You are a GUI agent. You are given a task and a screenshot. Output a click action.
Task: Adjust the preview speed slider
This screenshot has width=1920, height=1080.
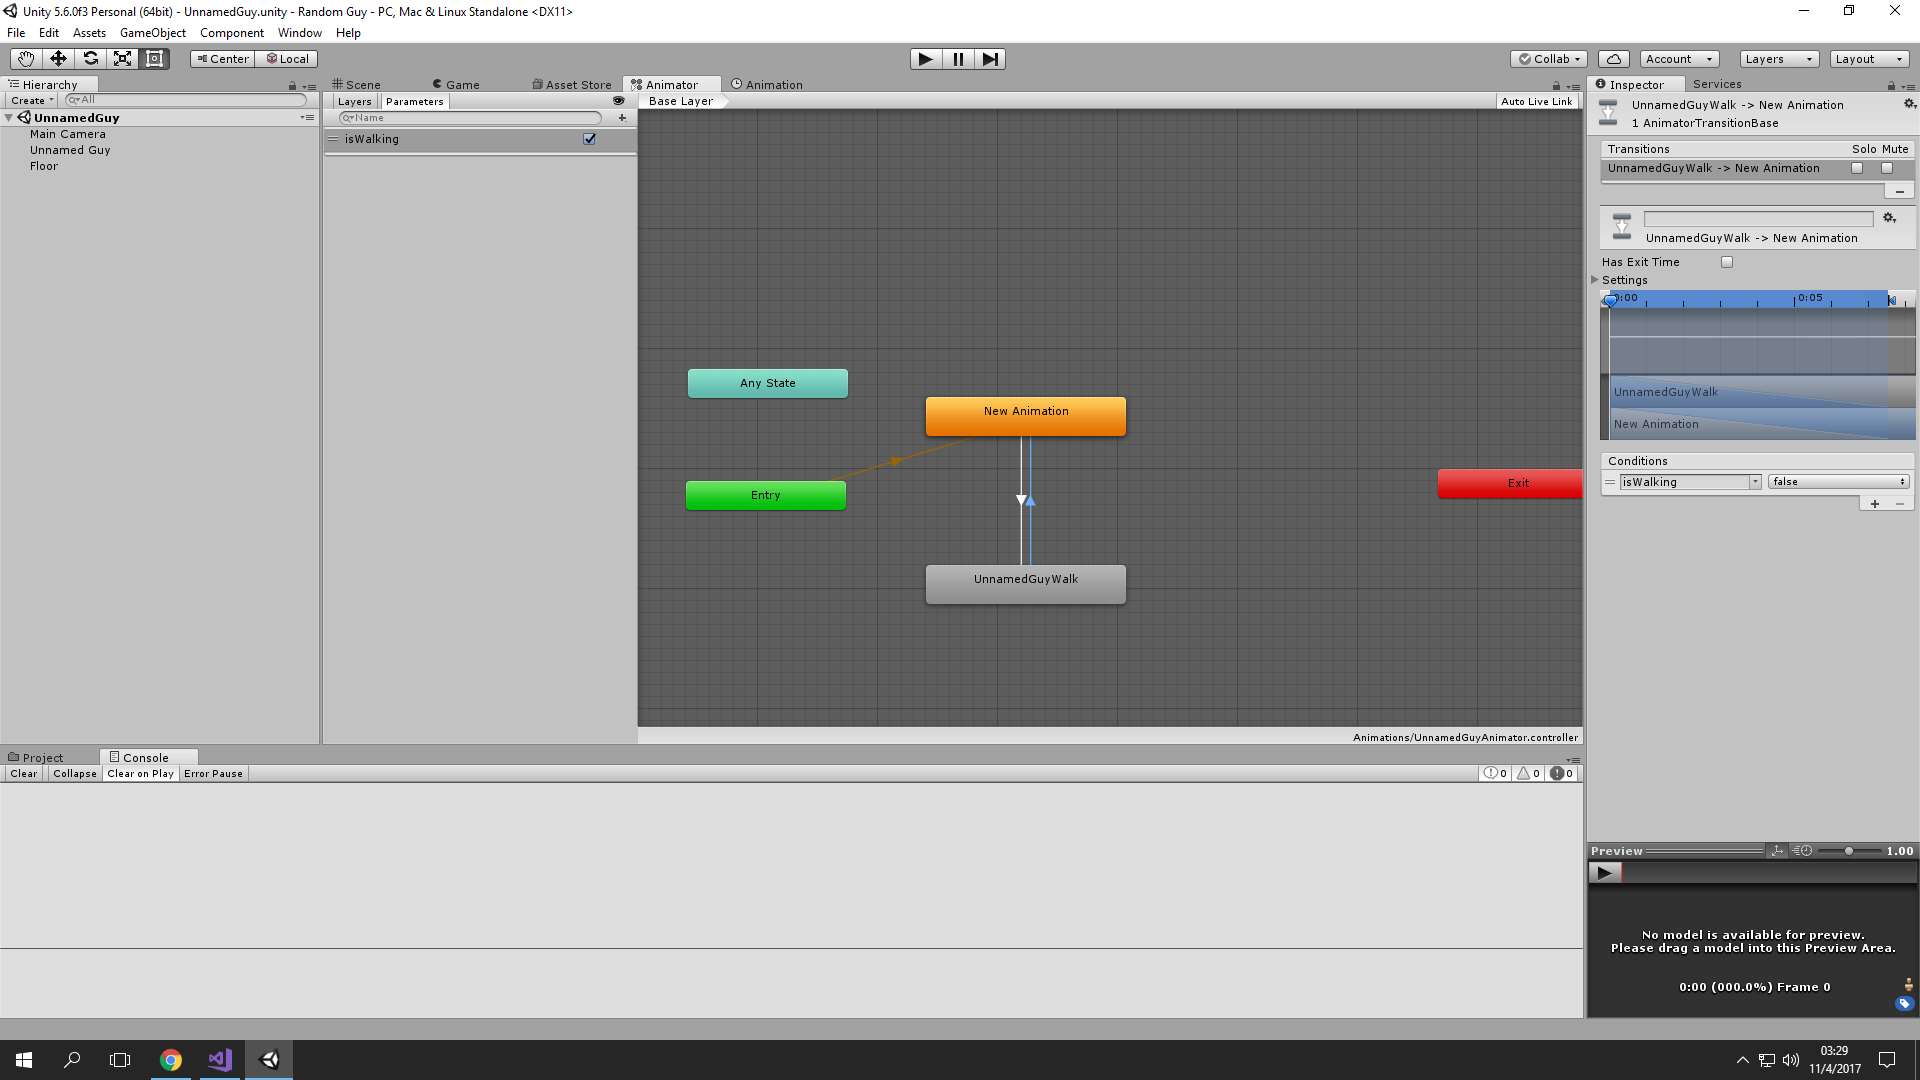[1848, 851]
